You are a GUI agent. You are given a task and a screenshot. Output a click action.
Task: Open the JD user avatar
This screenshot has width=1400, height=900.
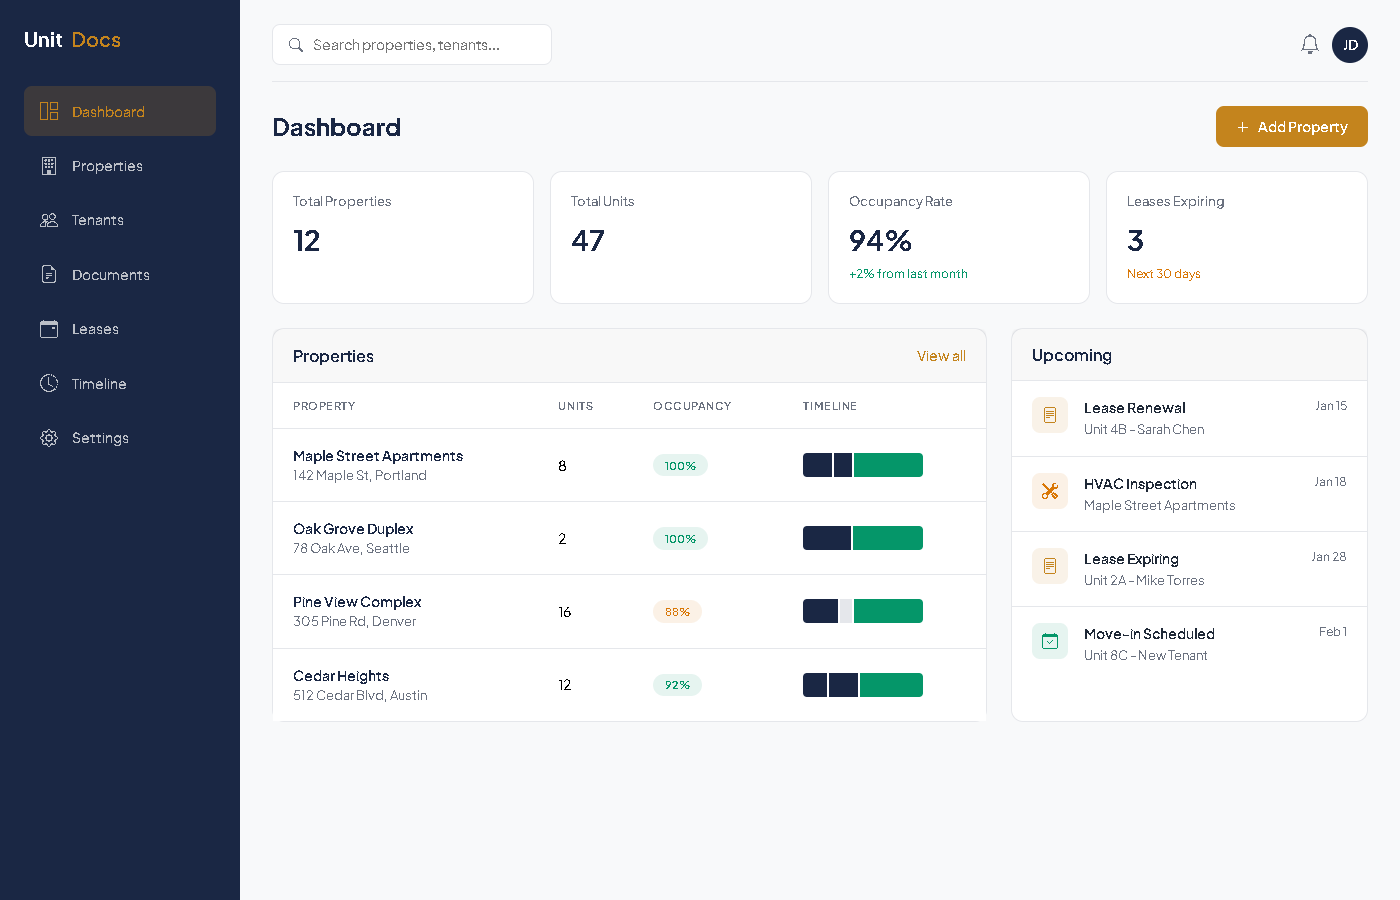1349,45
